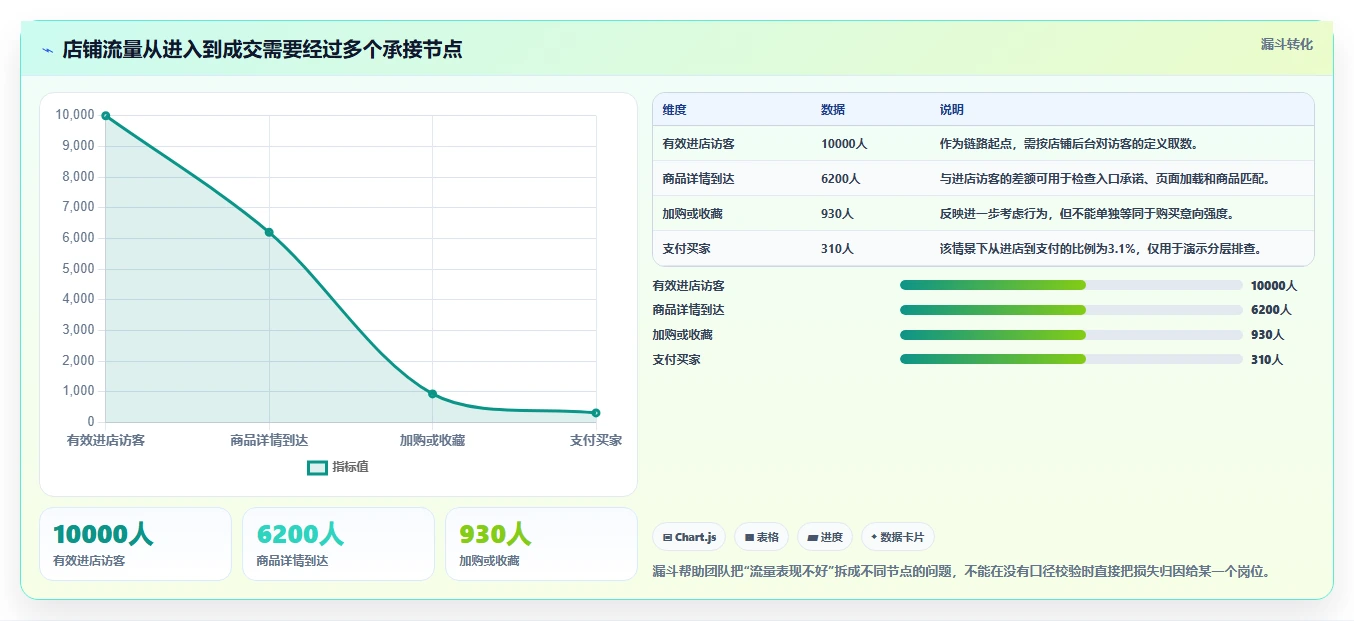This screenshot has height=621, width=1354.
Task: Click the footer note starting 漏斗帮助团队
Action: point(961,572)
